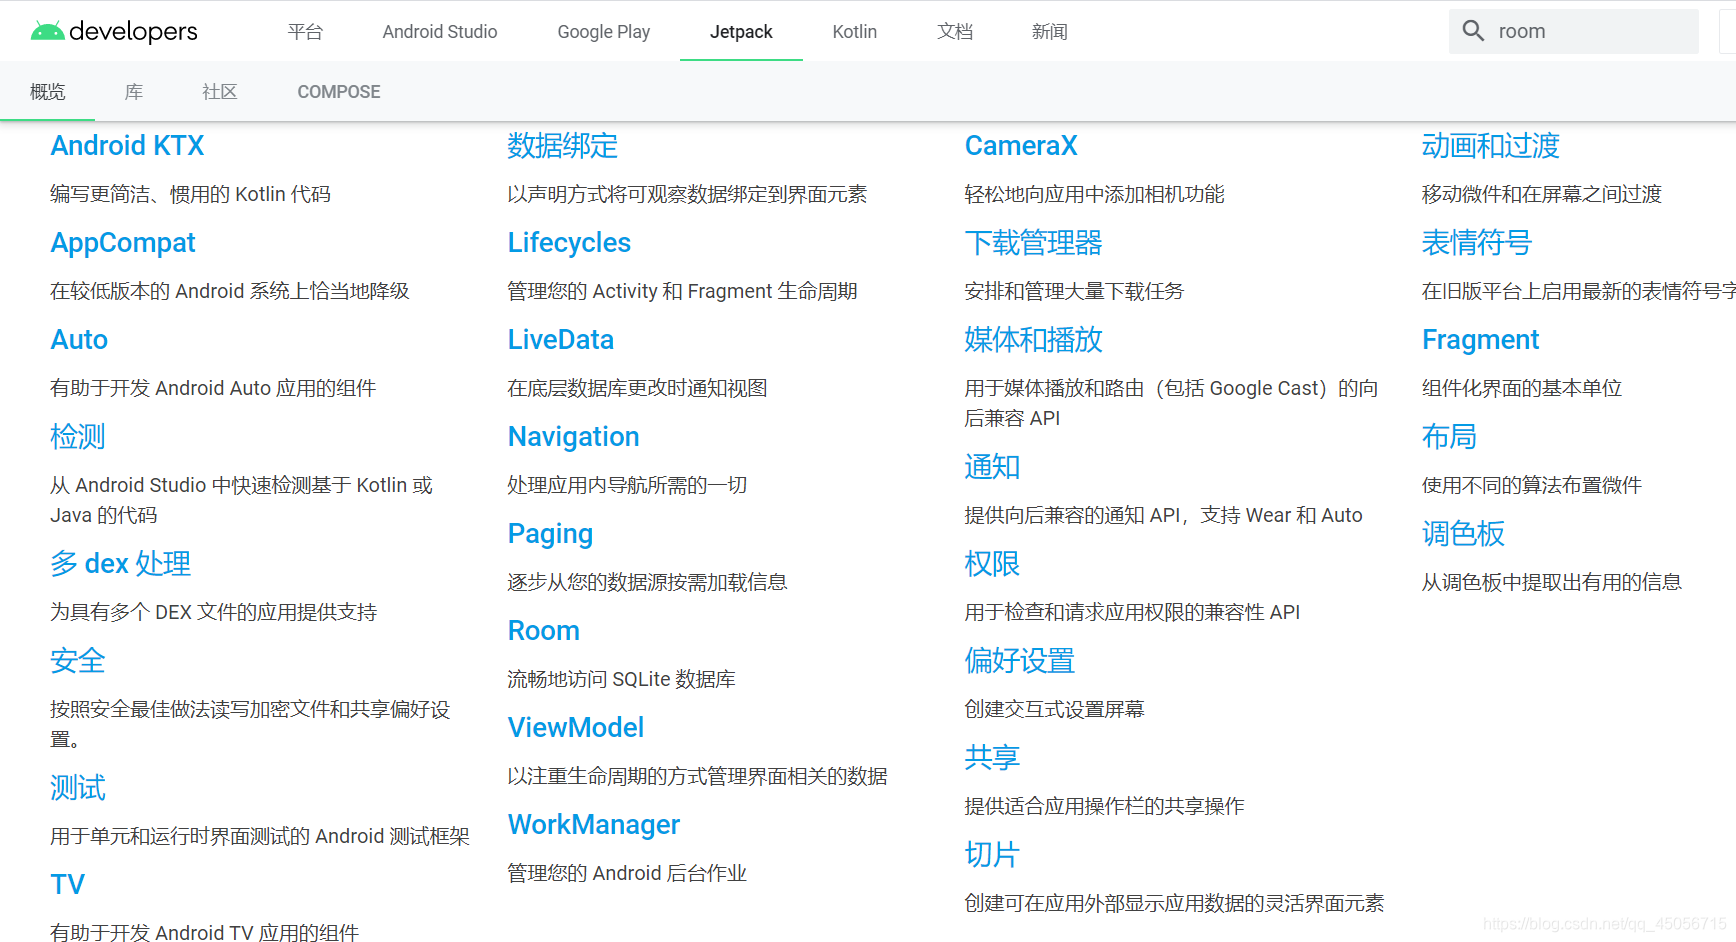Screen dimensions: 1736x942
Task: Switch to the 库 tab
Action: tap(134, 92)
